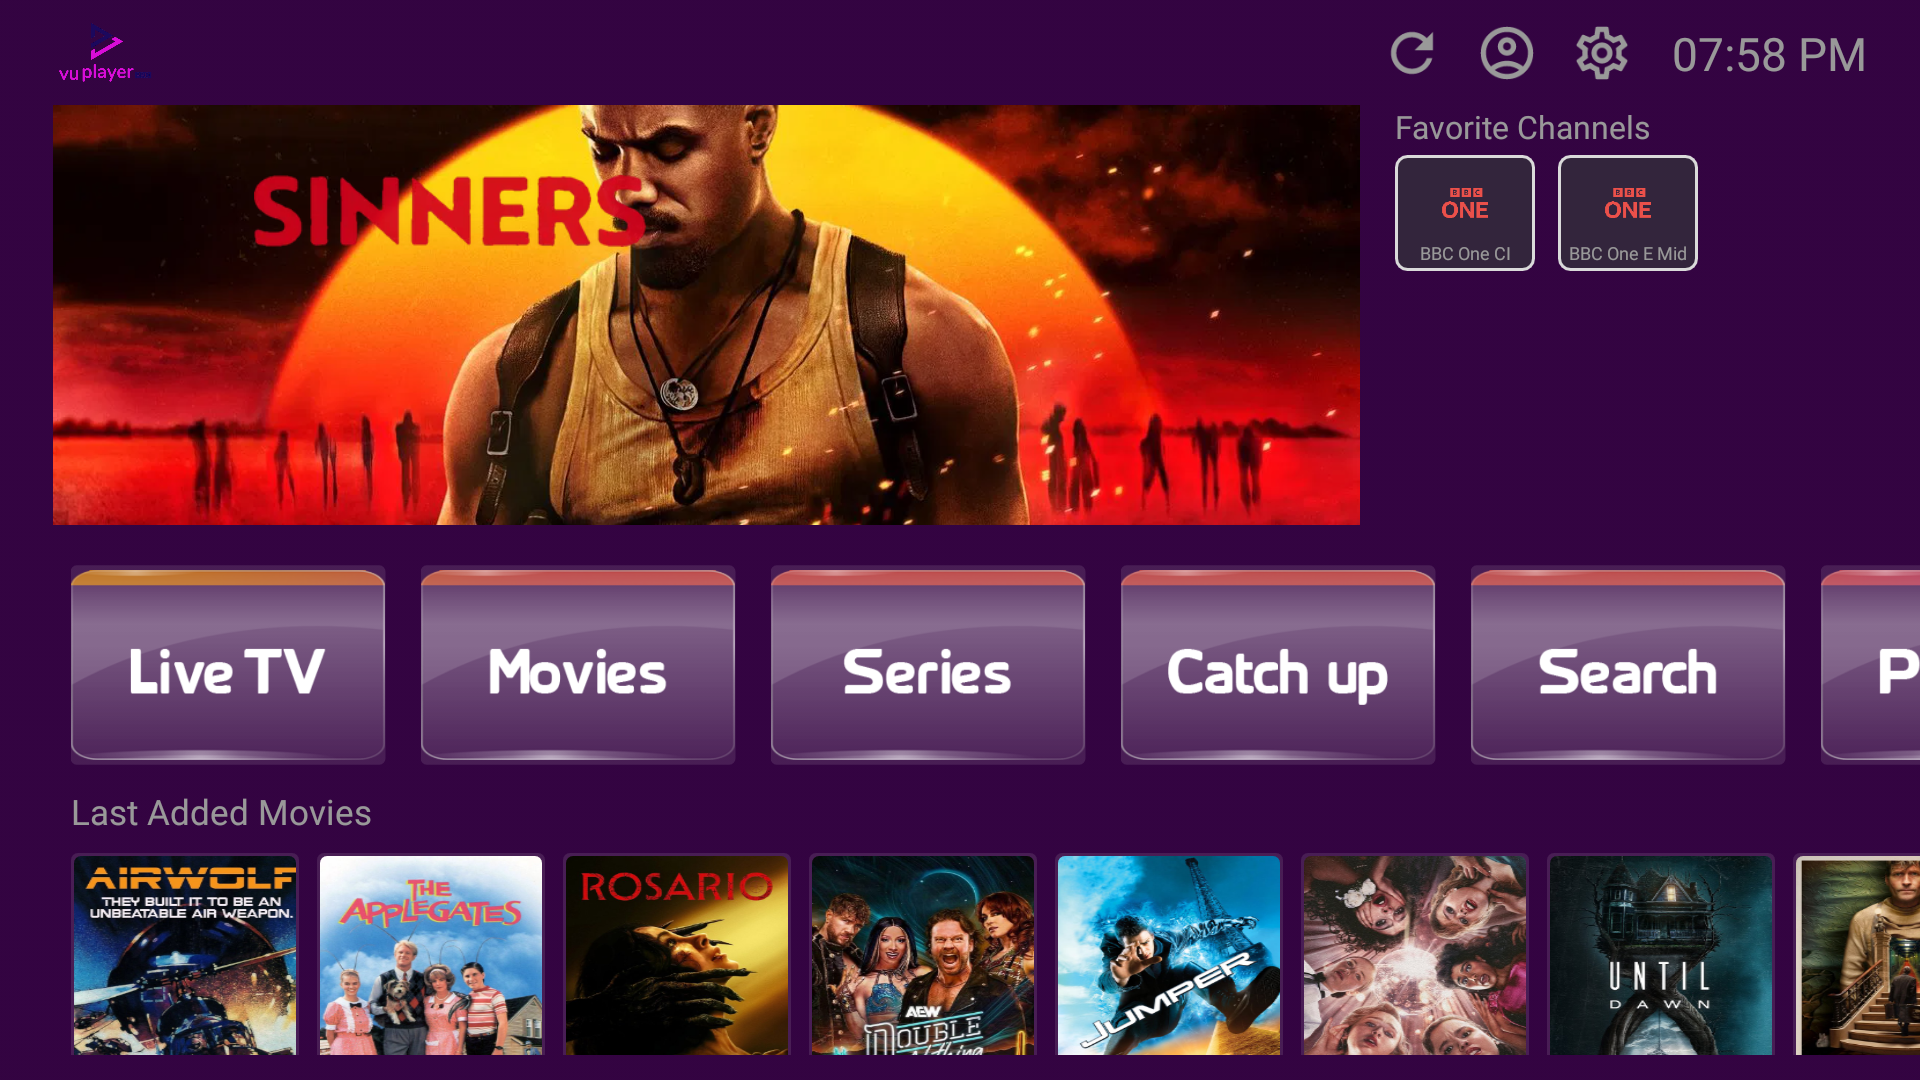1920x1080 pixels.
Task: Select the Until Dawn movie poster
Action: [x=1661, y=955]
